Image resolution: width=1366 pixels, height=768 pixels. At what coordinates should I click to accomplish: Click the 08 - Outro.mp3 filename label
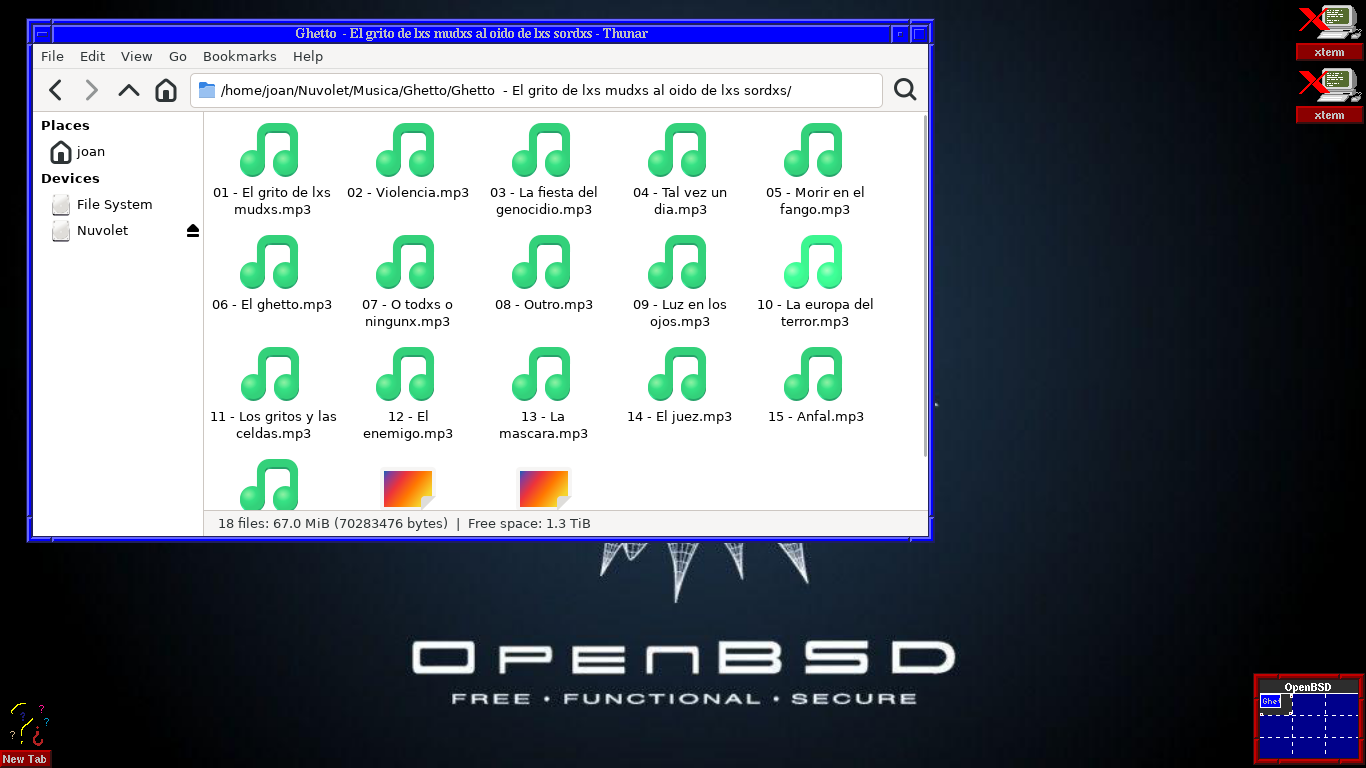coord(544,305)
